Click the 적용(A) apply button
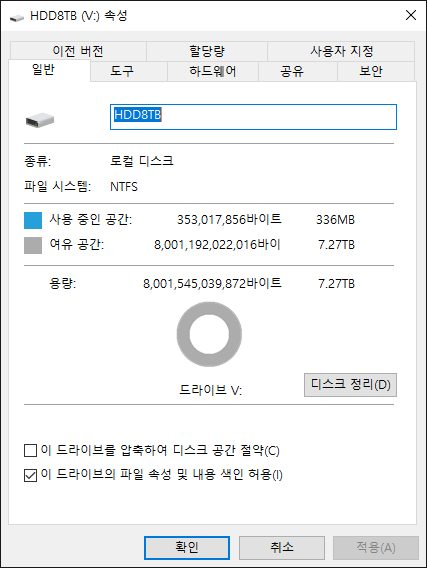This screenshot has height=568, width=427. click(376, 547)
